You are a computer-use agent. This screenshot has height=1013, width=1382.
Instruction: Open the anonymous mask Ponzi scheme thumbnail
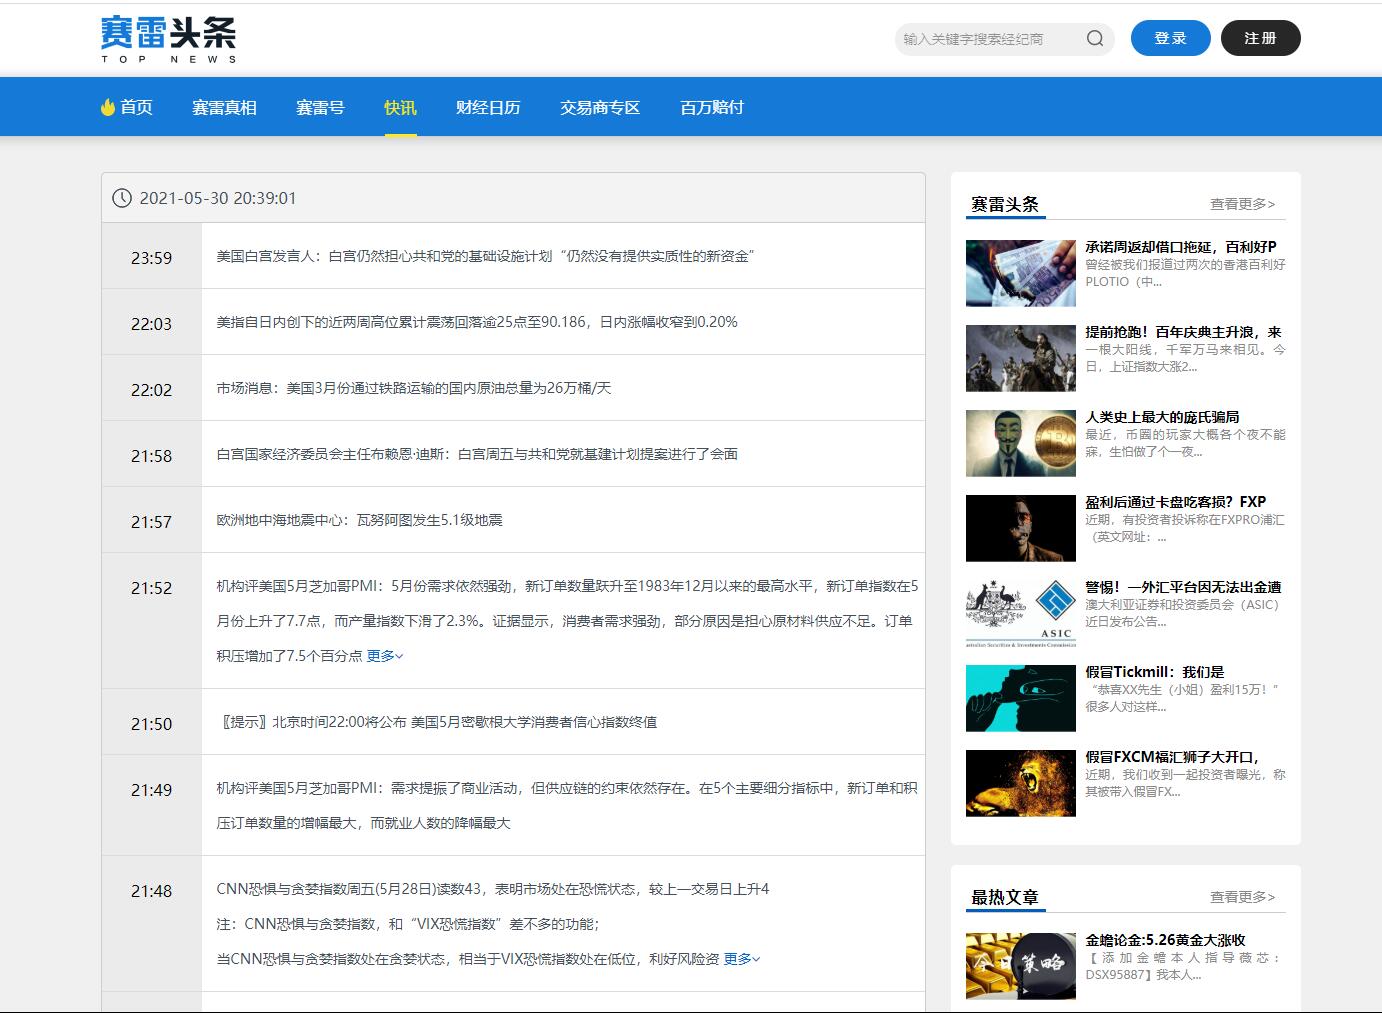pos(1020,442)
